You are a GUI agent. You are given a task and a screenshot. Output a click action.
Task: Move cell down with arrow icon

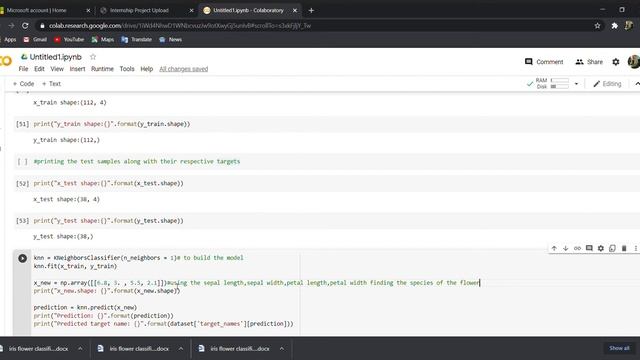tap(565, 248)
